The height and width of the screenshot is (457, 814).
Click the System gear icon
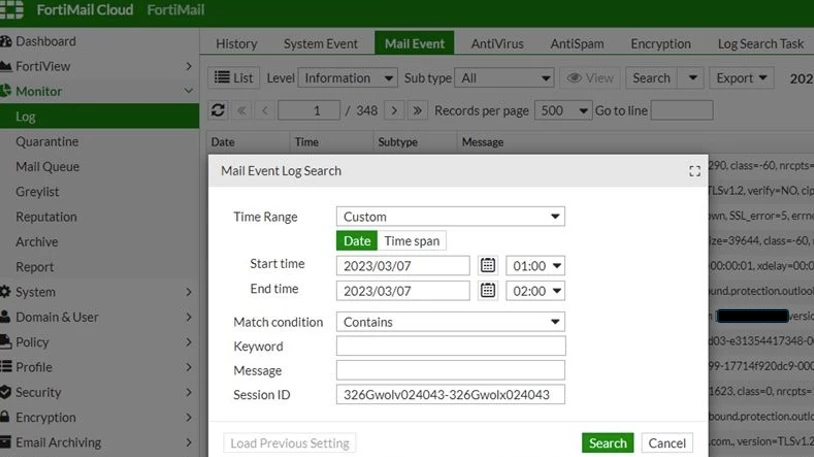point(5,291)
